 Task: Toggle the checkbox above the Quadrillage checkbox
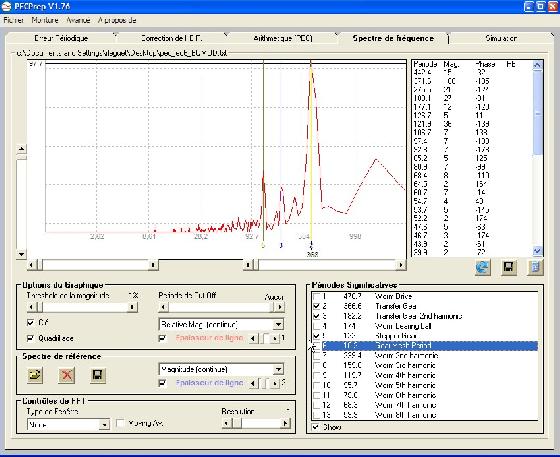click(x=31, y=323)
